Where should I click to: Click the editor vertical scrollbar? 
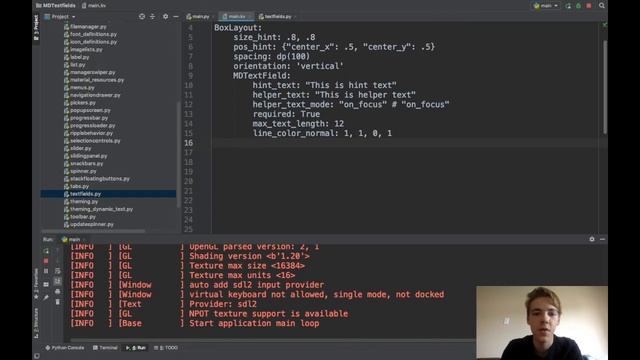pos(605,87)
